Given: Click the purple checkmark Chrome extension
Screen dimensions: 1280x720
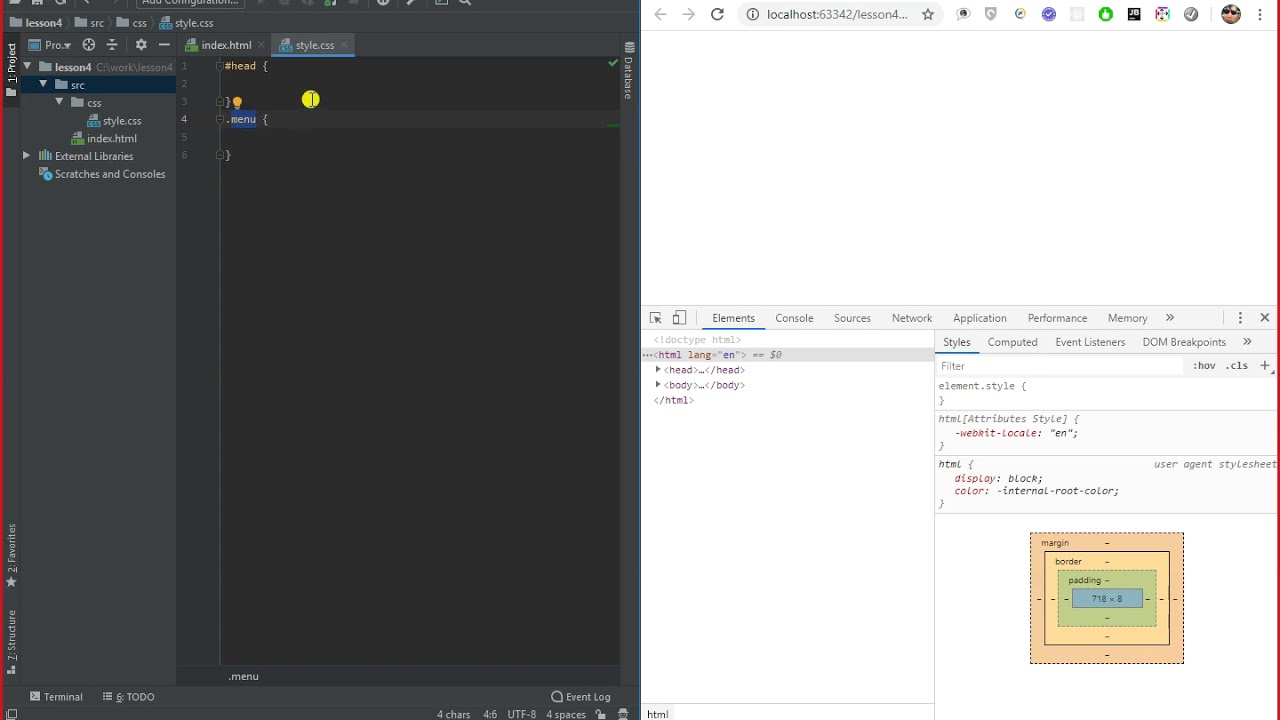Looking at the screenshot, I should 1048,14.
